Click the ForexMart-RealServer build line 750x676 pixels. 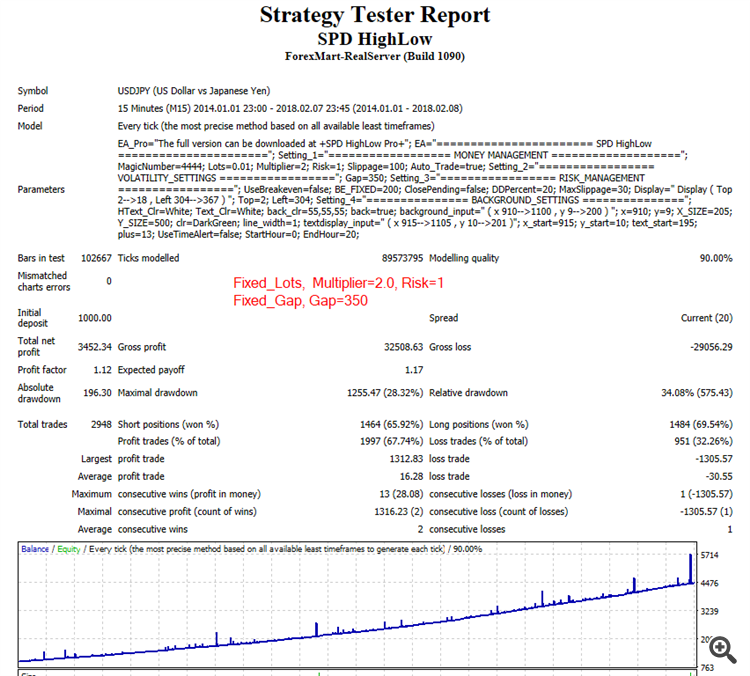[375, 56]
